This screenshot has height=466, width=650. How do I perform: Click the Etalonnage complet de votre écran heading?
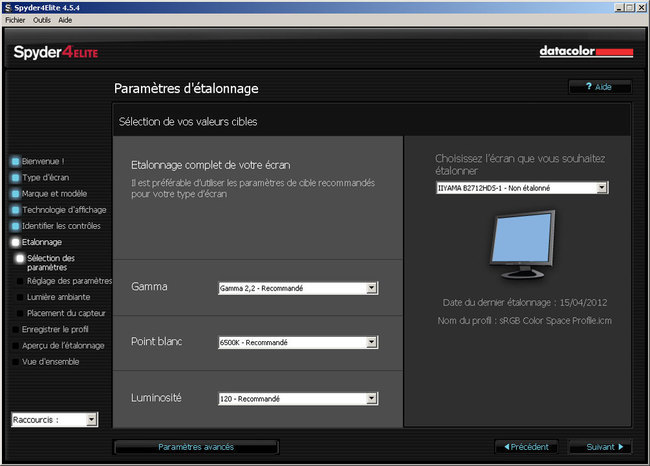point(211,165)
